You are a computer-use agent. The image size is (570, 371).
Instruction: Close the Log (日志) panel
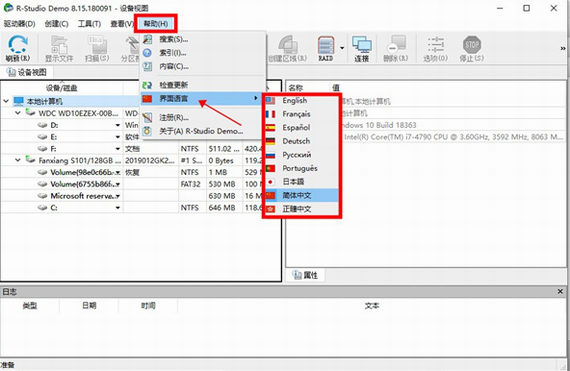coord(560,291)
